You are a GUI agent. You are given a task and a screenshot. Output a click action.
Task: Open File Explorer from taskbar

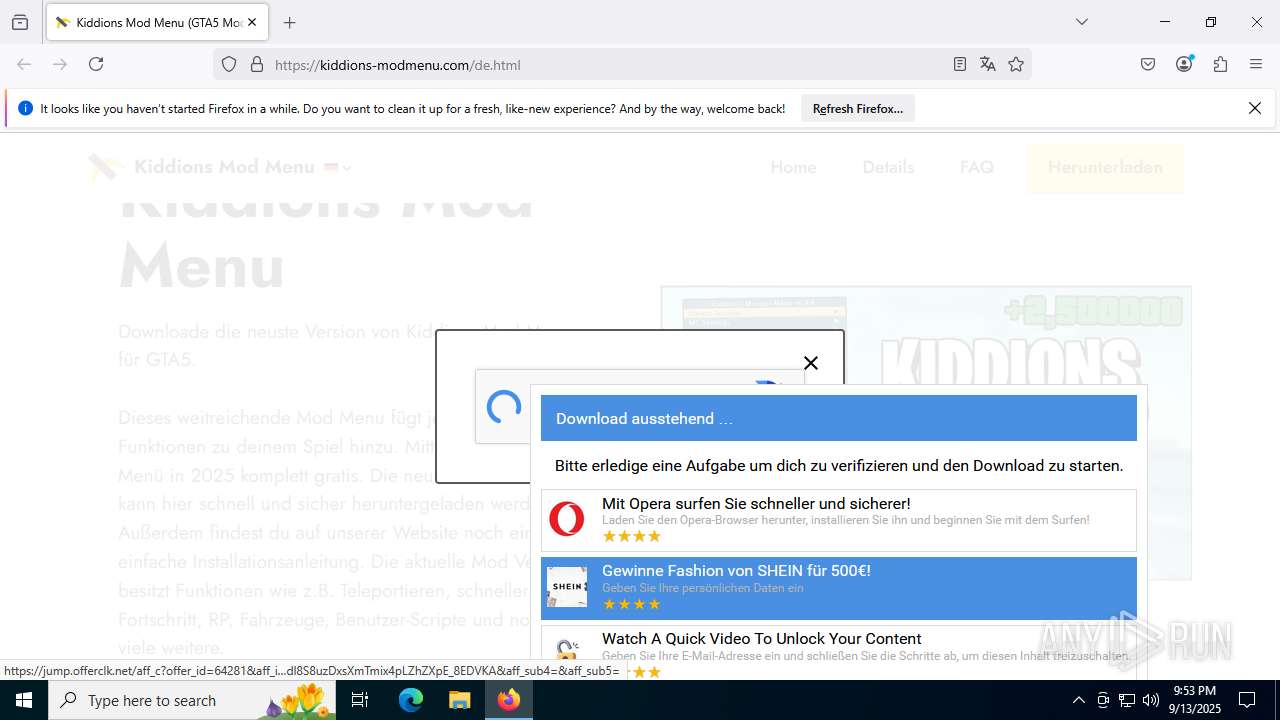(459, 700)
